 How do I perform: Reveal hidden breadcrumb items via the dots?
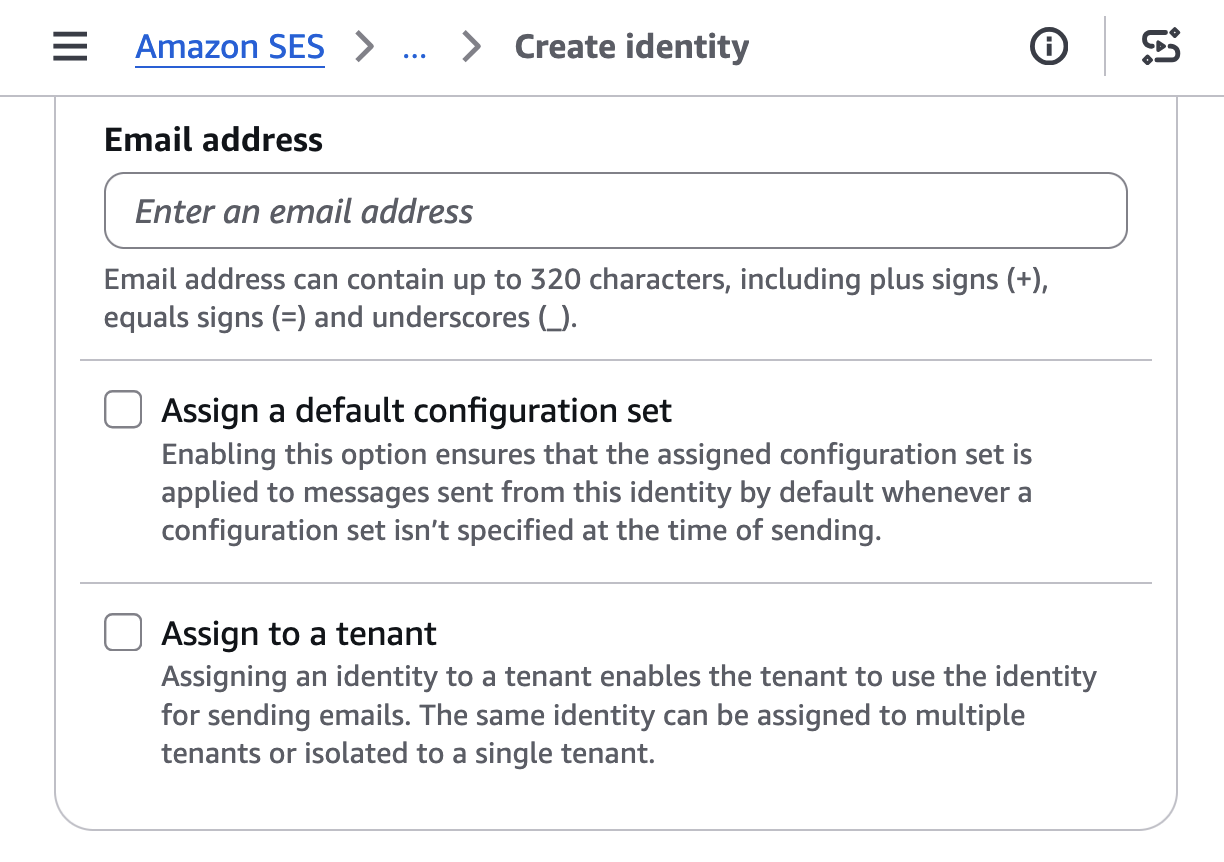pyautogui.click(x=414, y=47)
